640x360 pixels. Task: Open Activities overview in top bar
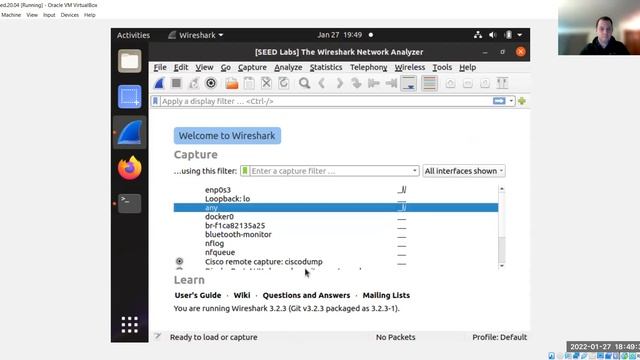click(133, 35)
